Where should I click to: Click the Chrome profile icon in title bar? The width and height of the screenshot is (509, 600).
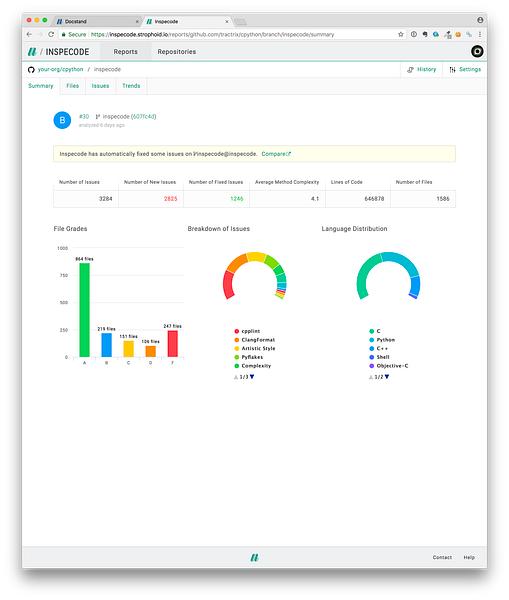point(480,20)
